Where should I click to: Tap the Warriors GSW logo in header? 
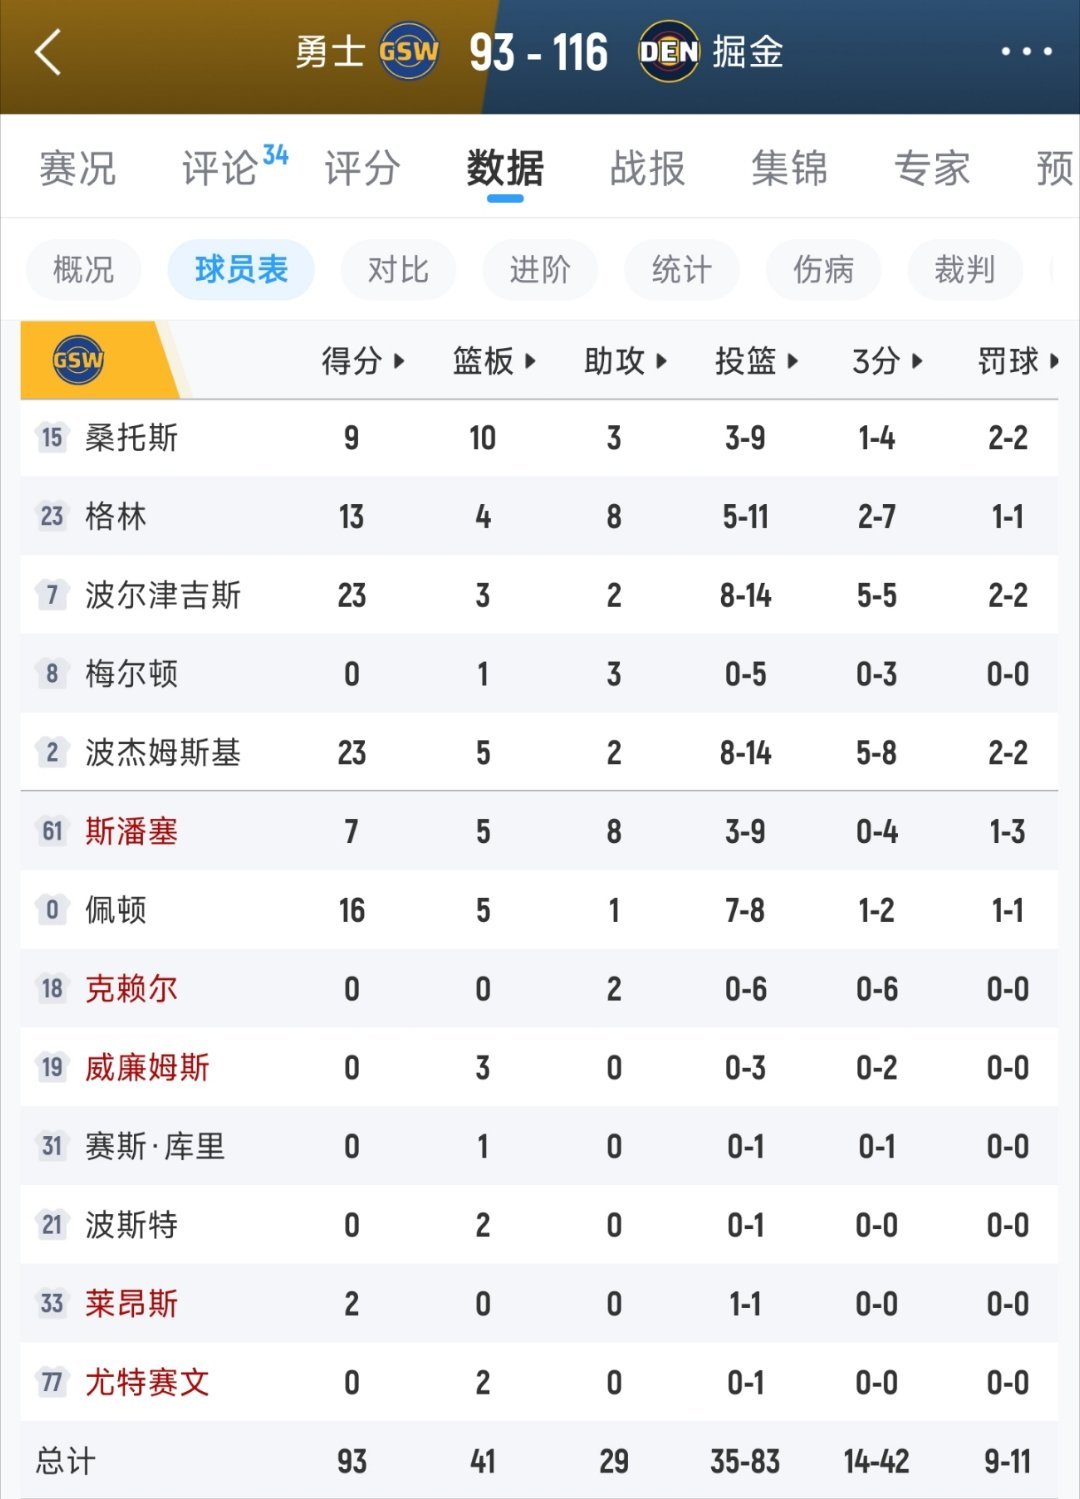409,52
